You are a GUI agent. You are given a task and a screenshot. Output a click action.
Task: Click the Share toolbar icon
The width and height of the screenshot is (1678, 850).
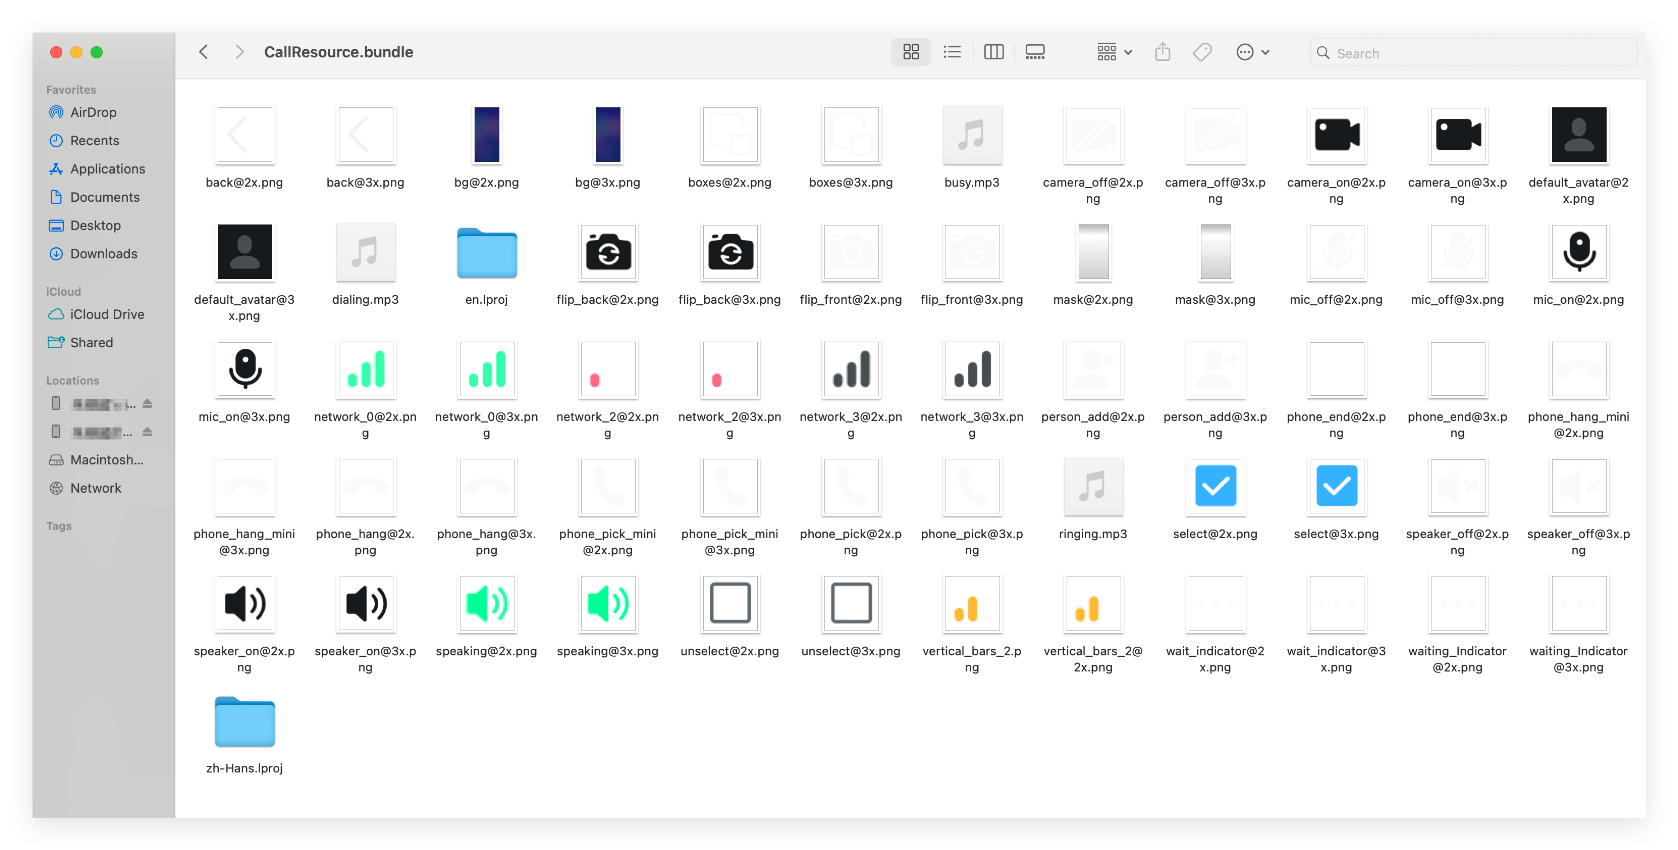(1162, 52)
